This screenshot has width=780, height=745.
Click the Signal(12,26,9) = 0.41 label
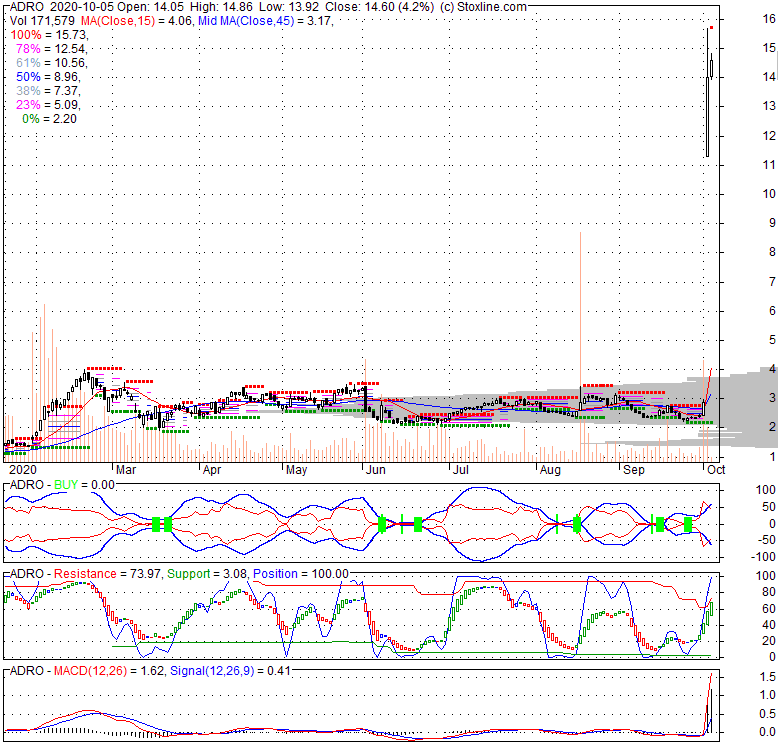[230, 670]
